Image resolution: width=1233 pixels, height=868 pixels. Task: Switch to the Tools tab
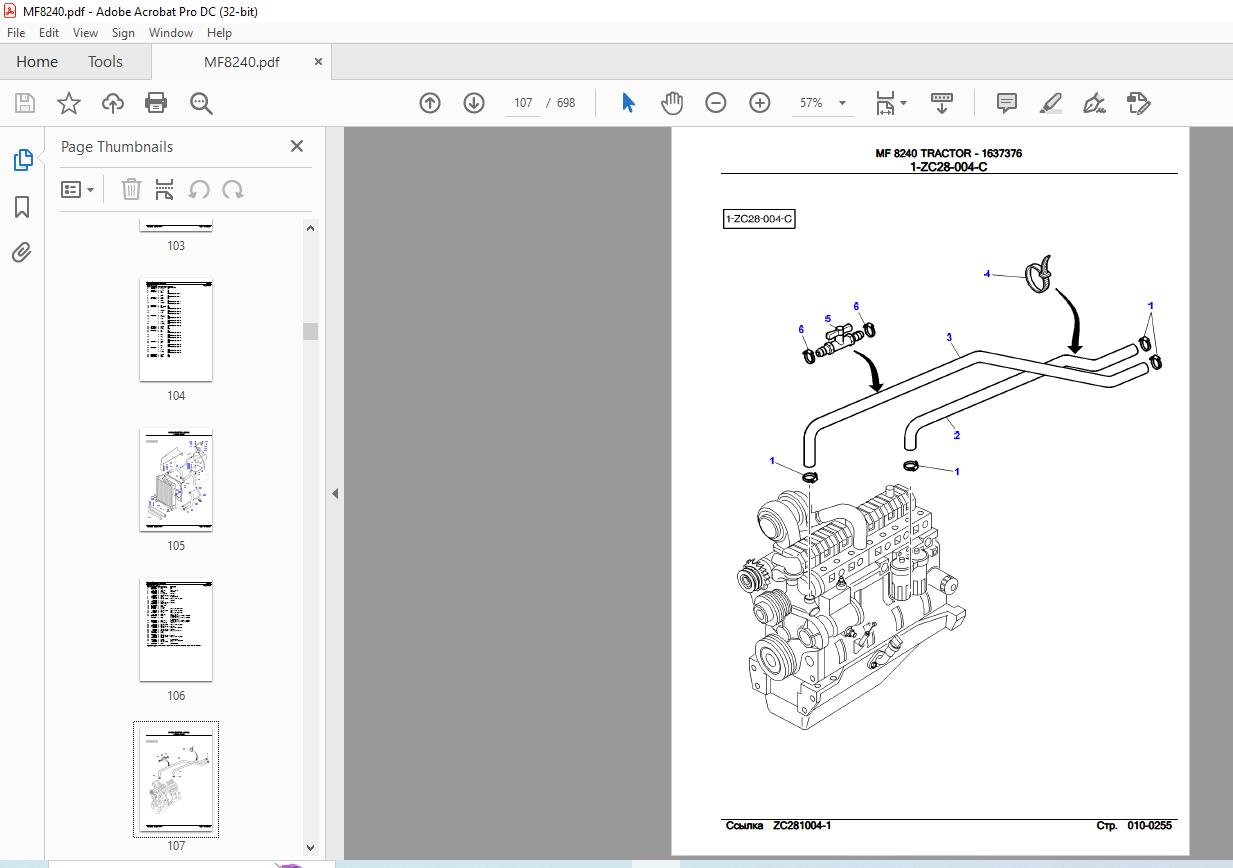coord(105,62)
